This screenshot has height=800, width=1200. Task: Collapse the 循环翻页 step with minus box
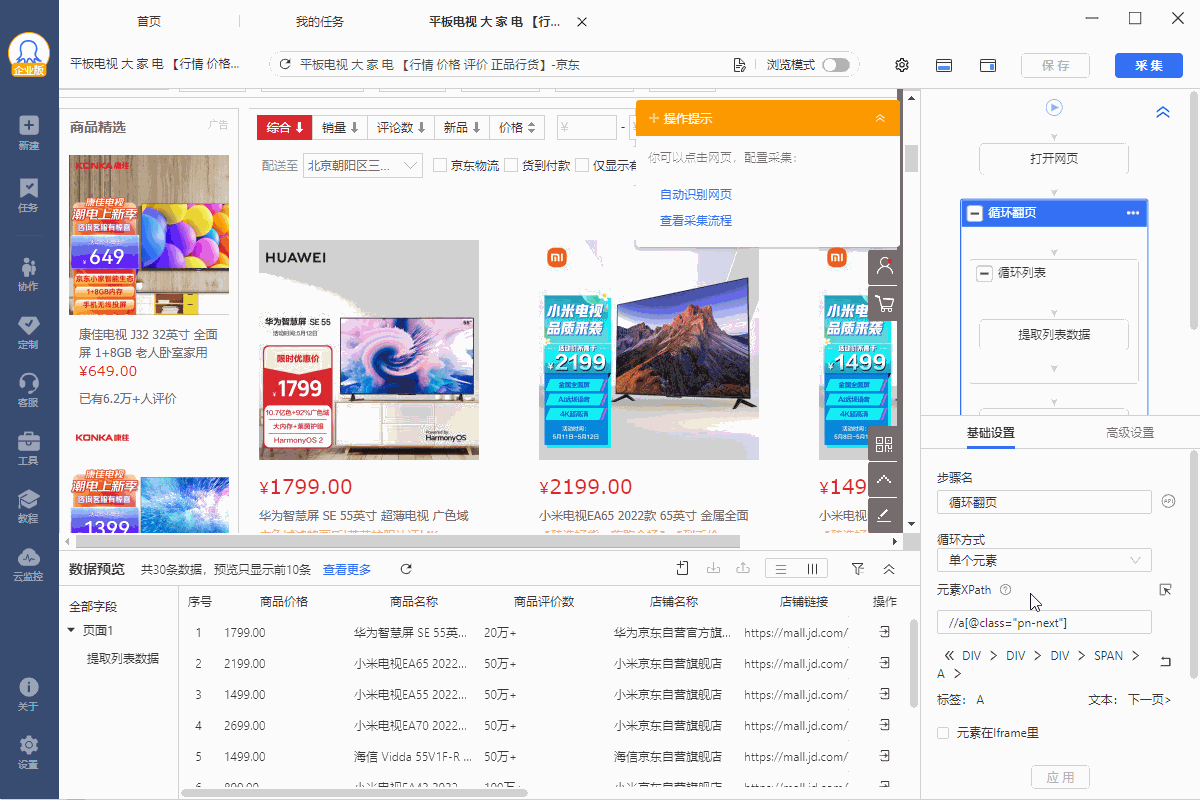pyautogui.click(x=975, y=213)
